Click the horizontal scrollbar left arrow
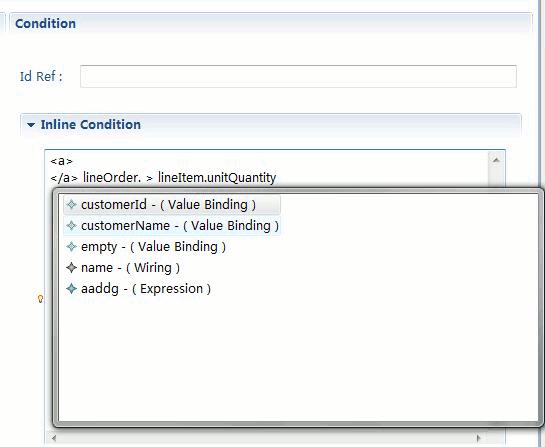The image size is (545, 447). (54, 438)
